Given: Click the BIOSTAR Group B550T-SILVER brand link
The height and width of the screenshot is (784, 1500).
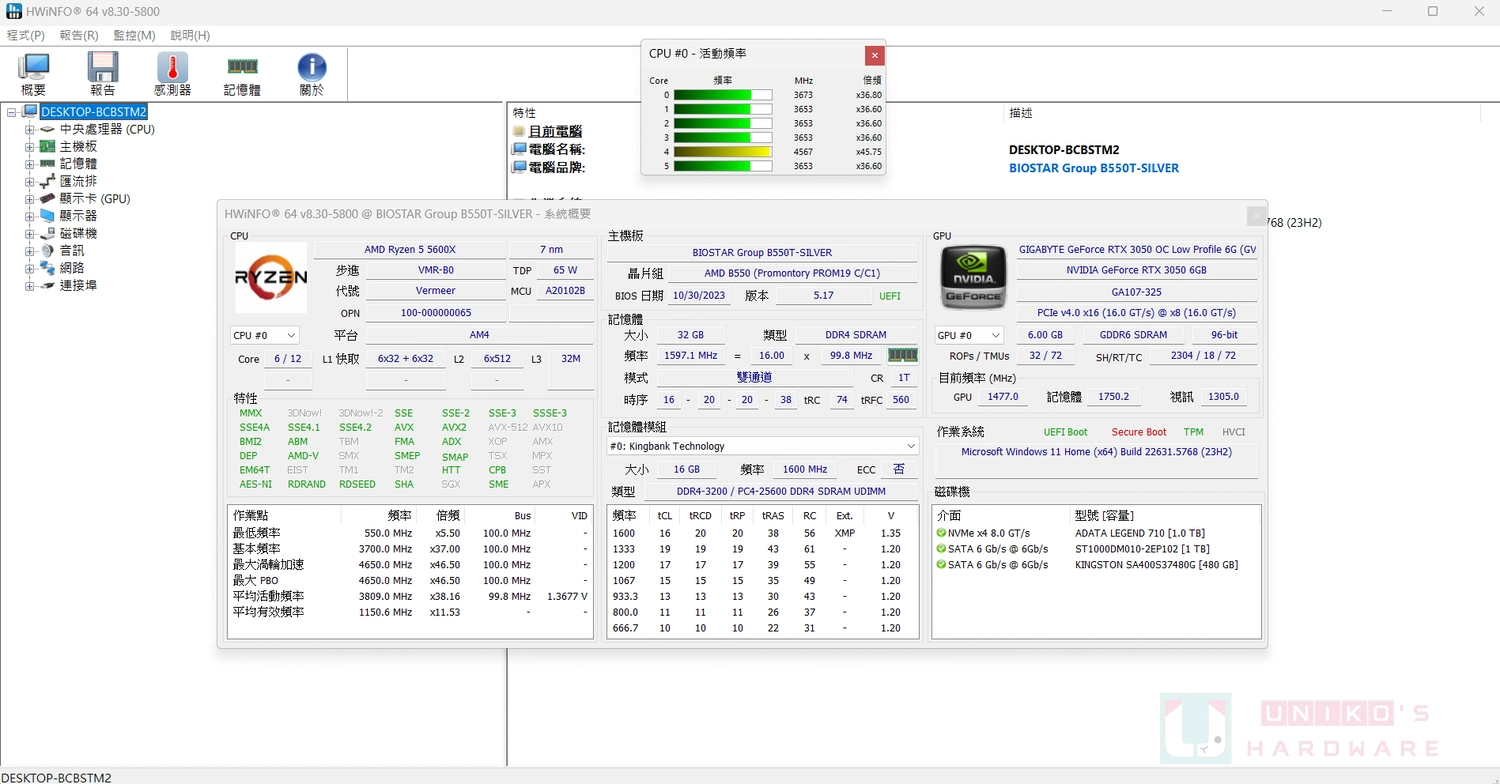Looking at the screenshot, I should (x=1094, y=168).
